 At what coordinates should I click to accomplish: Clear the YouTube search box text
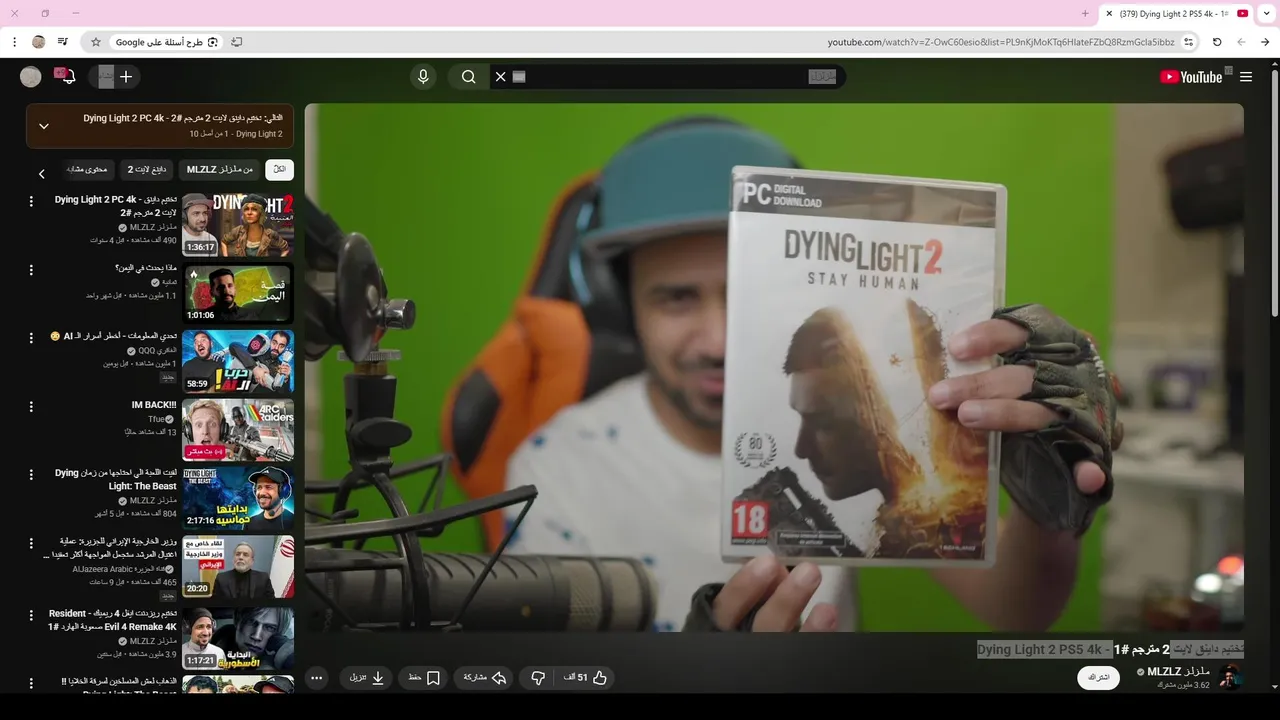501,77
